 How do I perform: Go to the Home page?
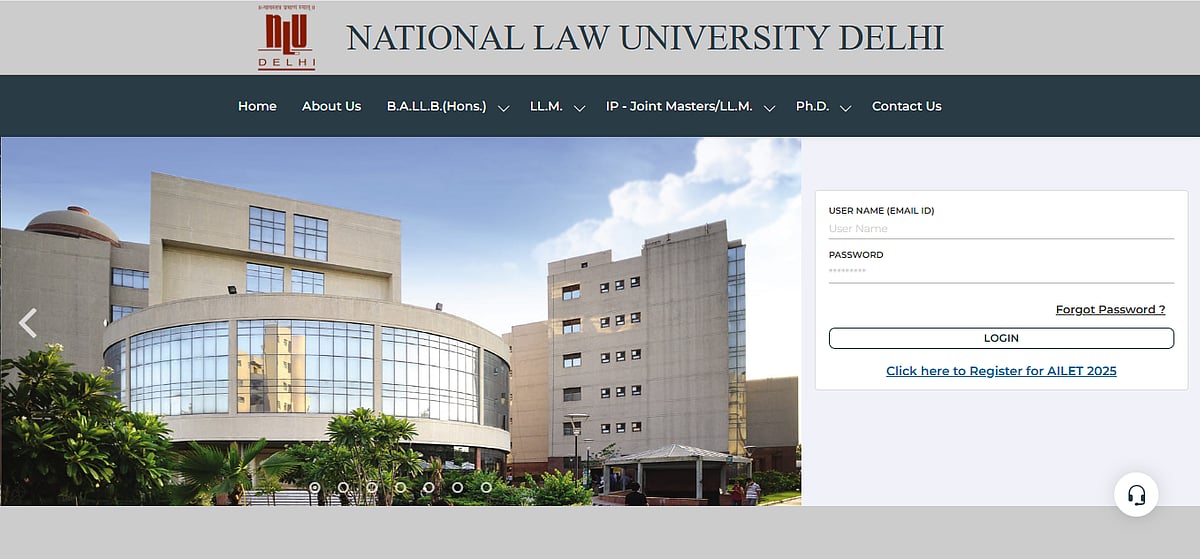pos(257,106)
